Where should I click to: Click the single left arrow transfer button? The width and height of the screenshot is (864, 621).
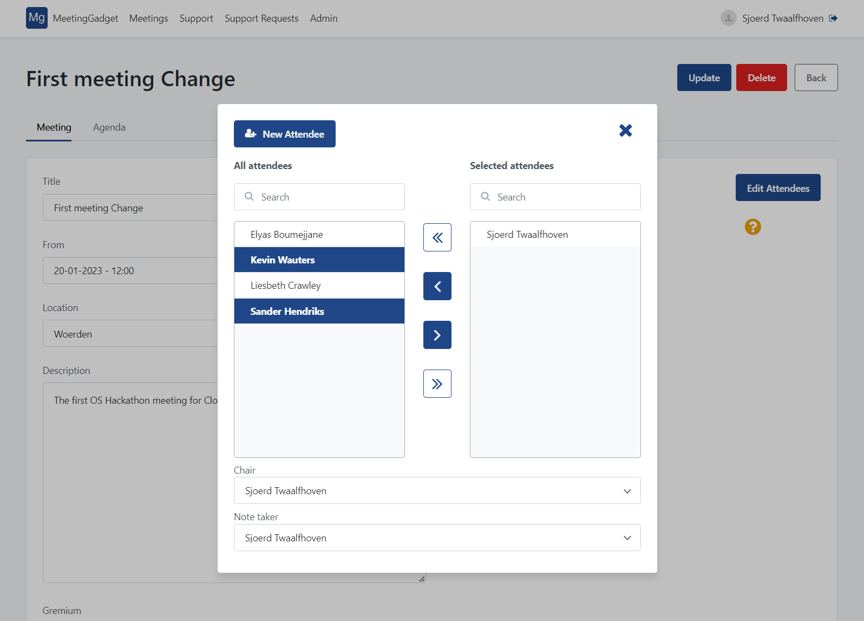point(437,286)
